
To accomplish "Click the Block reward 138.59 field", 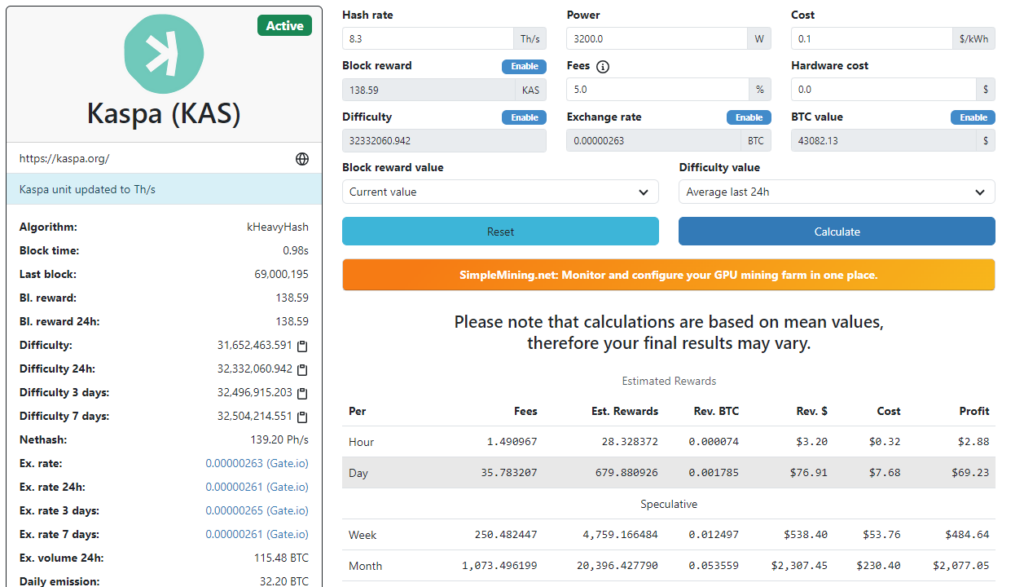I will [428, 89].
